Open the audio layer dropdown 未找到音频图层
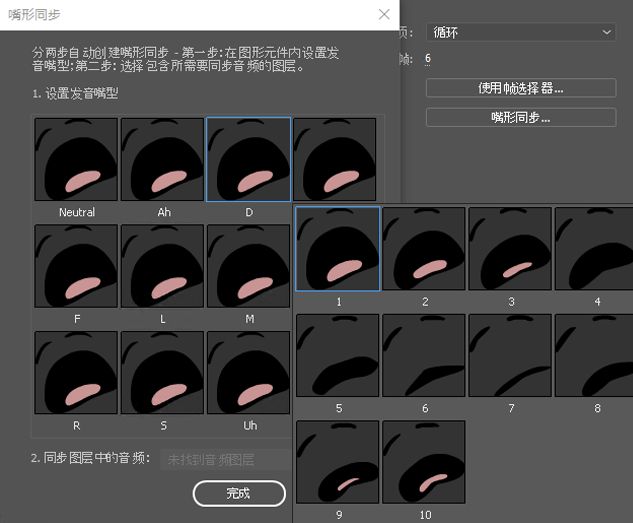Screen dimensions: 633x523 pos(225,460)
